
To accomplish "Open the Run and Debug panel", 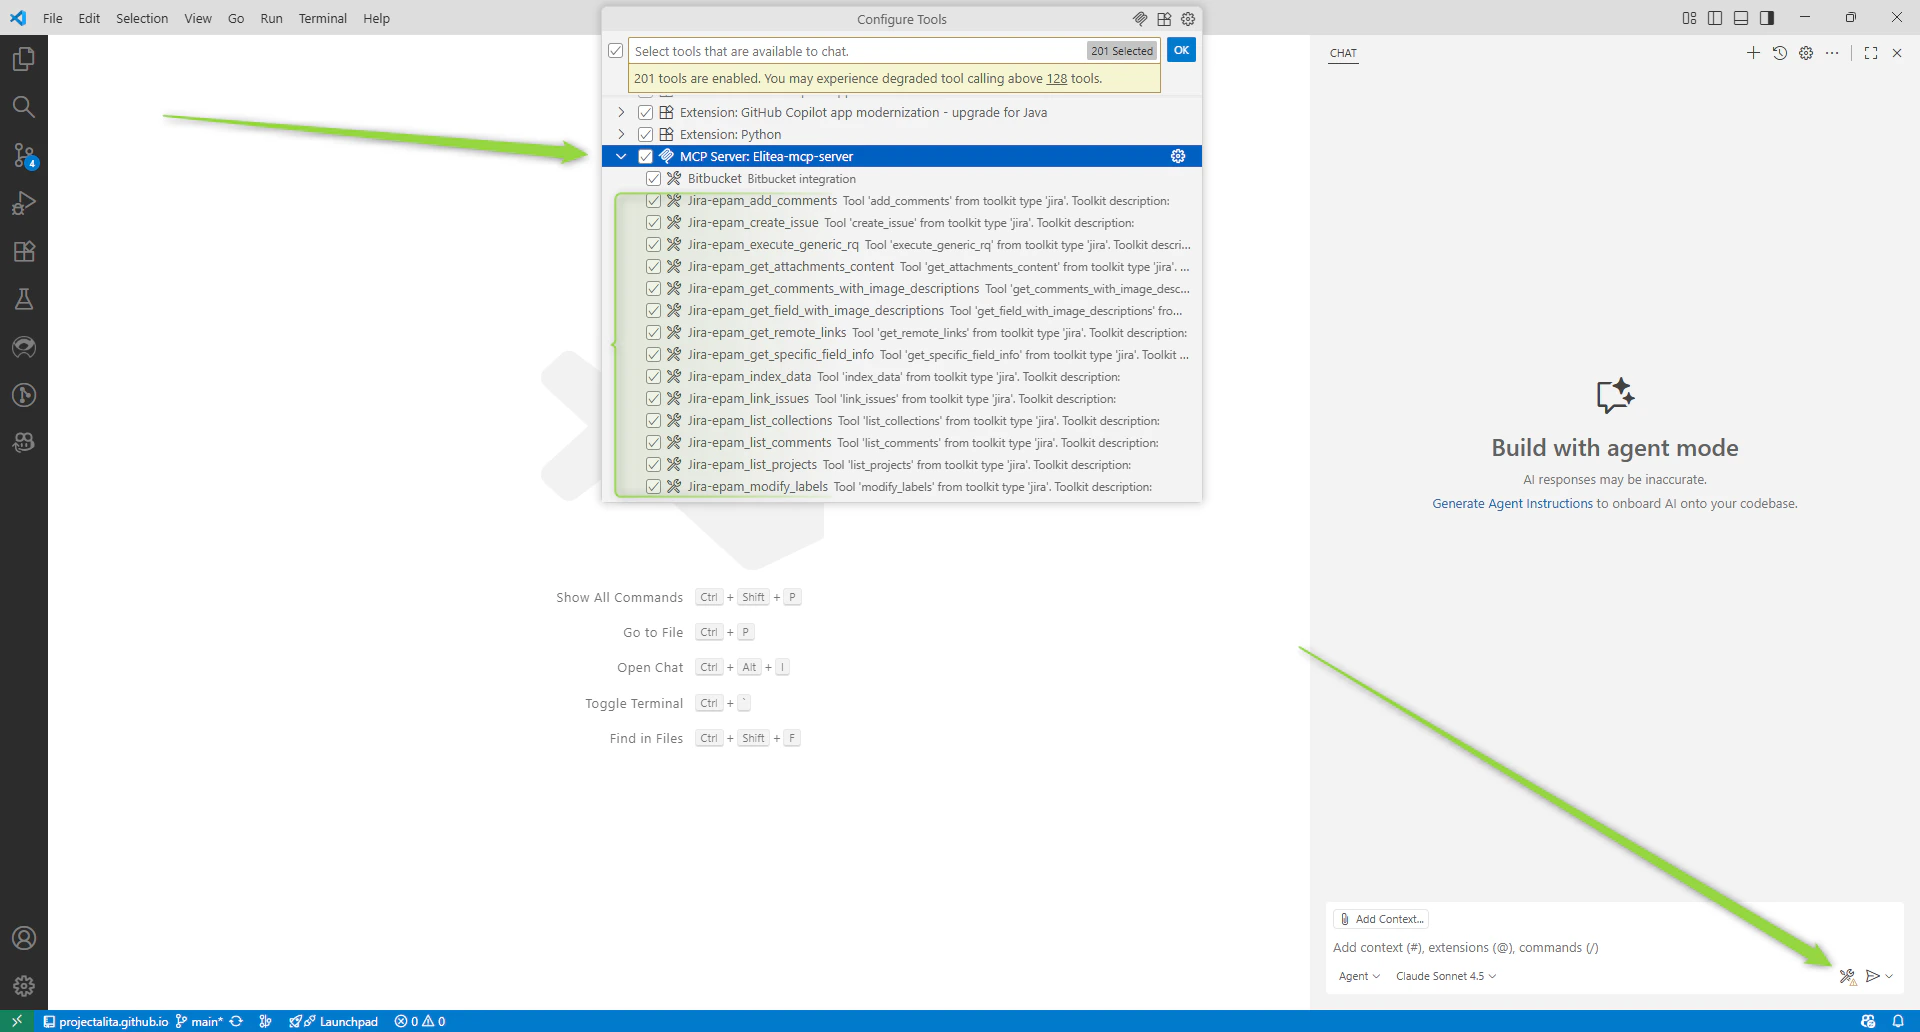I will click(x=24, y=203).
